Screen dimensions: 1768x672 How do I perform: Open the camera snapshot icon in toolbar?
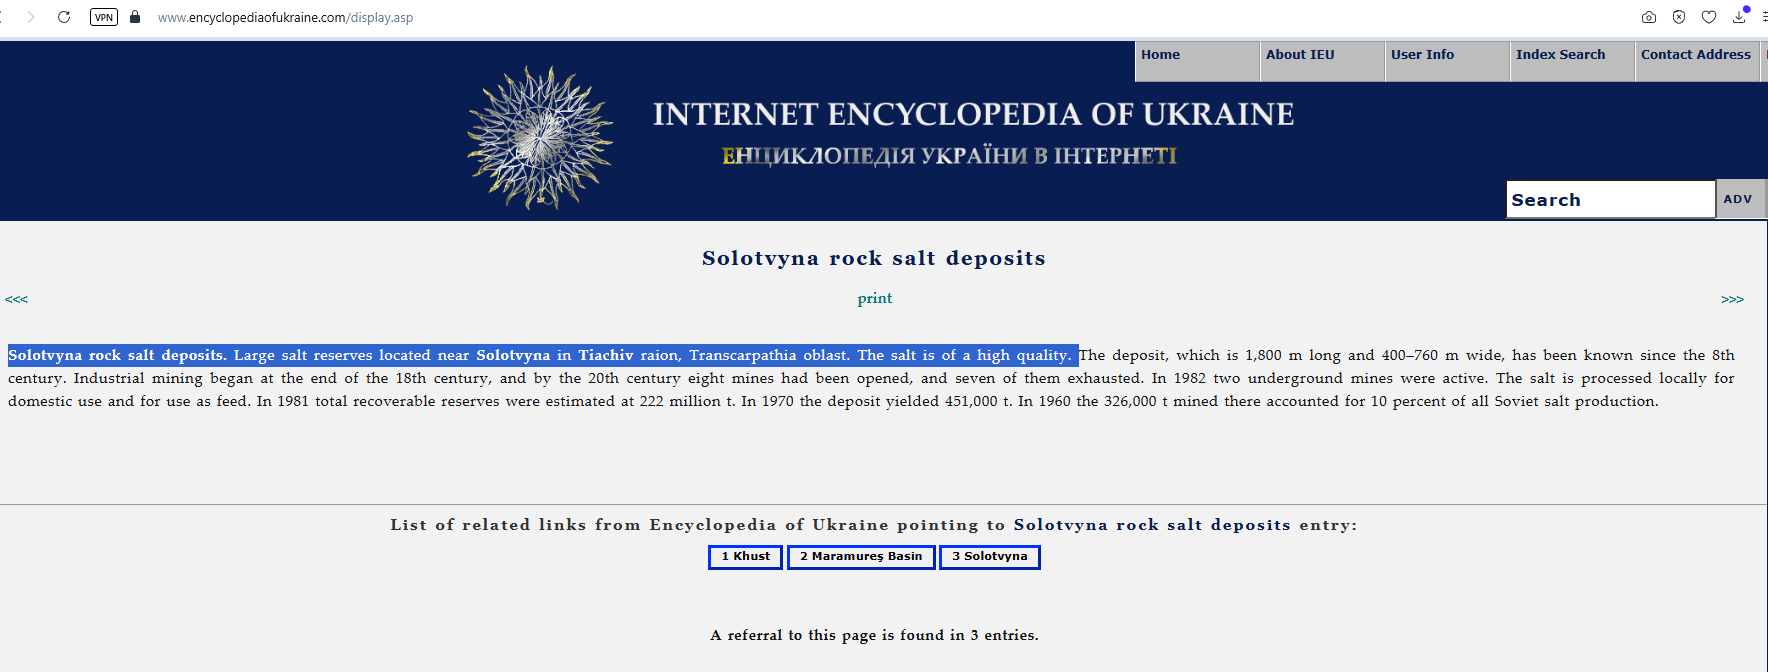tap(1649, 17)
